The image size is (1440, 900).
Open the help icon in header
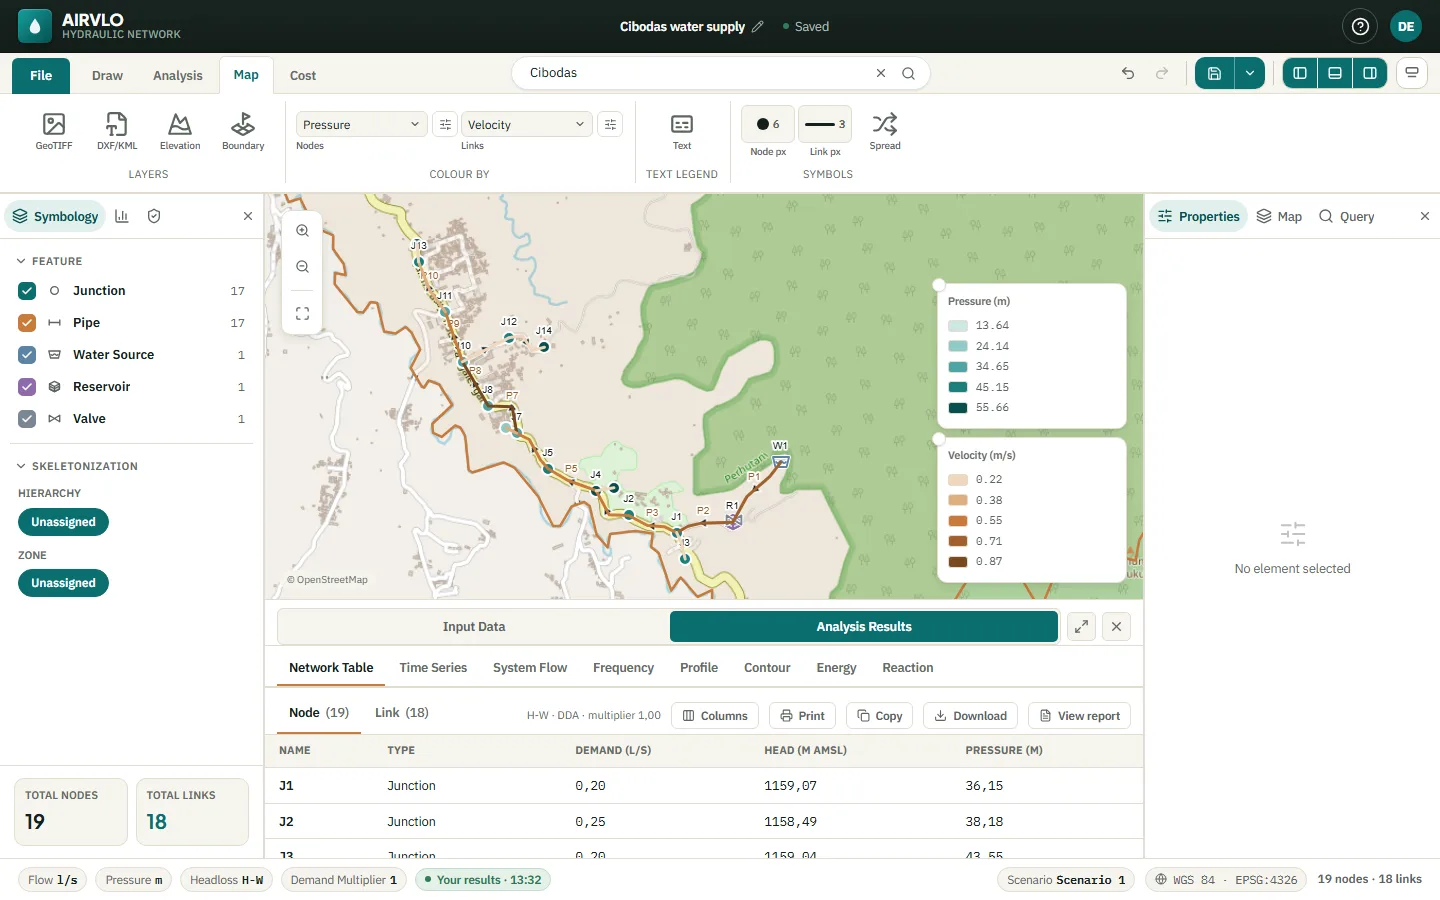coord(1360,27)
